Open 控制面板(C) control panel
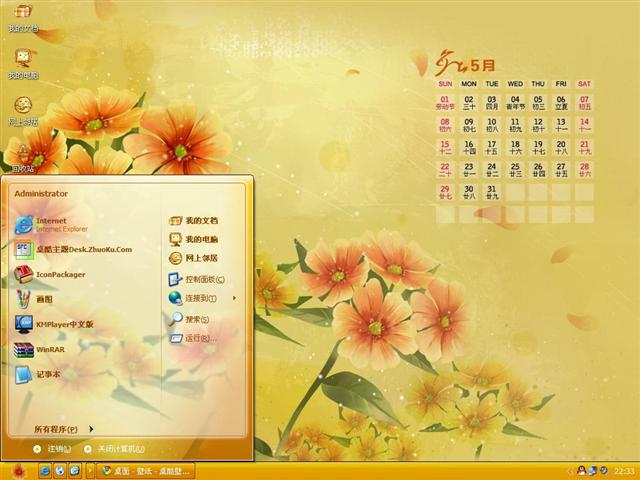Image resolution: width=640 pixels, height=480 pixels. point(197,279)
